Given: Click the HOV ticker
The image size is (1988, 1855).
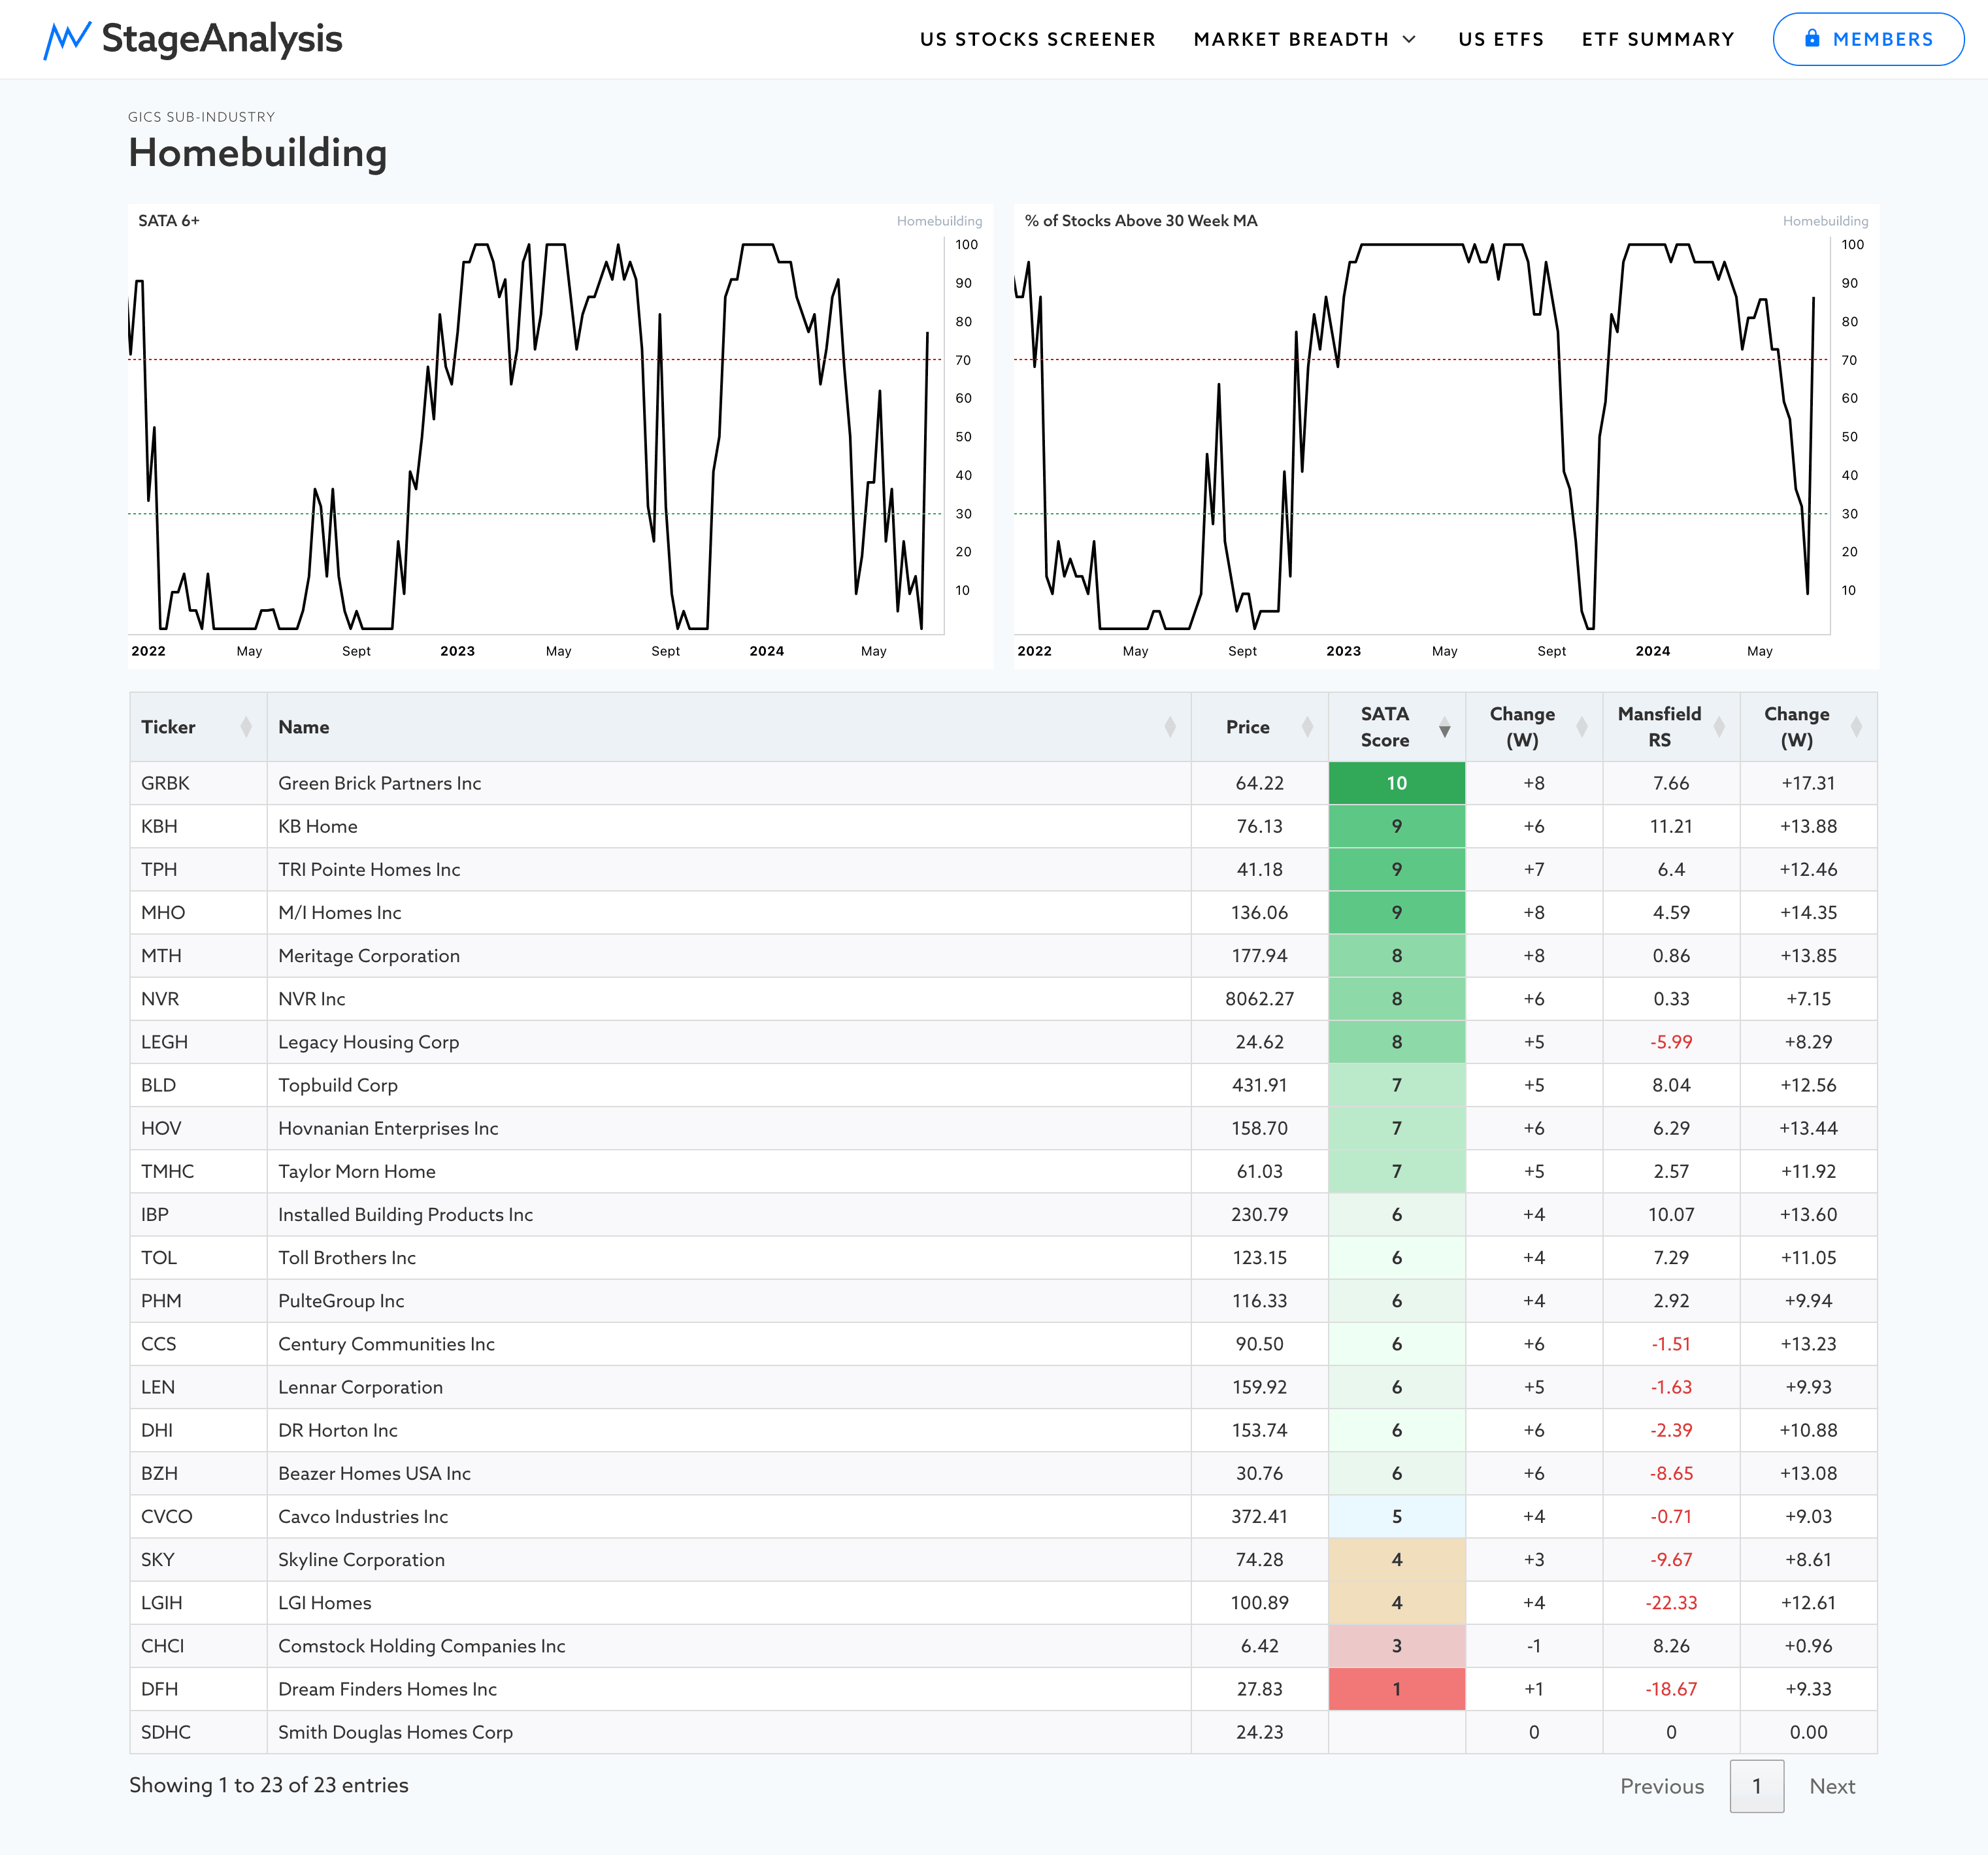Looking at the screenshot, I should click(161, 1128).
